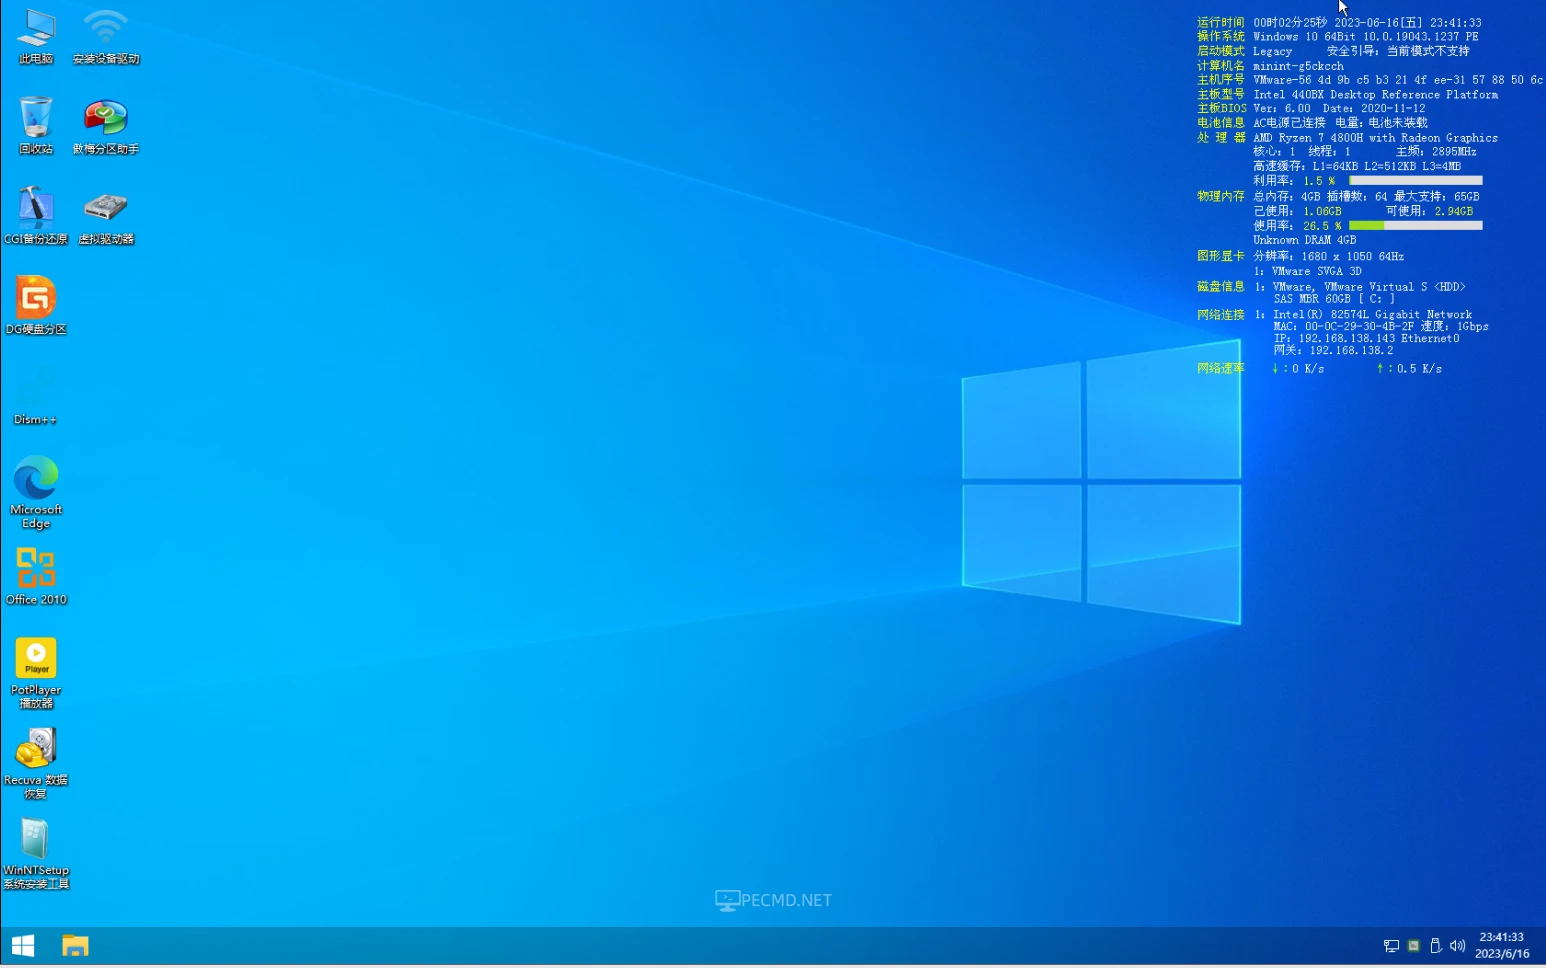Click the "SAS MBR 60GB [ C: ]" disk line

coord(1333,298)
